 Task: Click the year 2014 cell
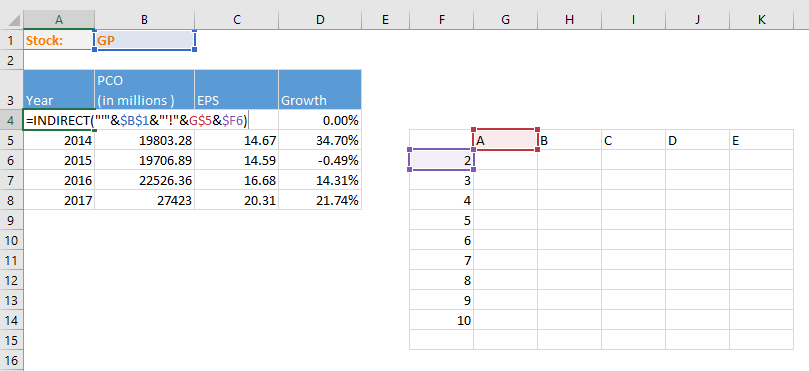59,140
